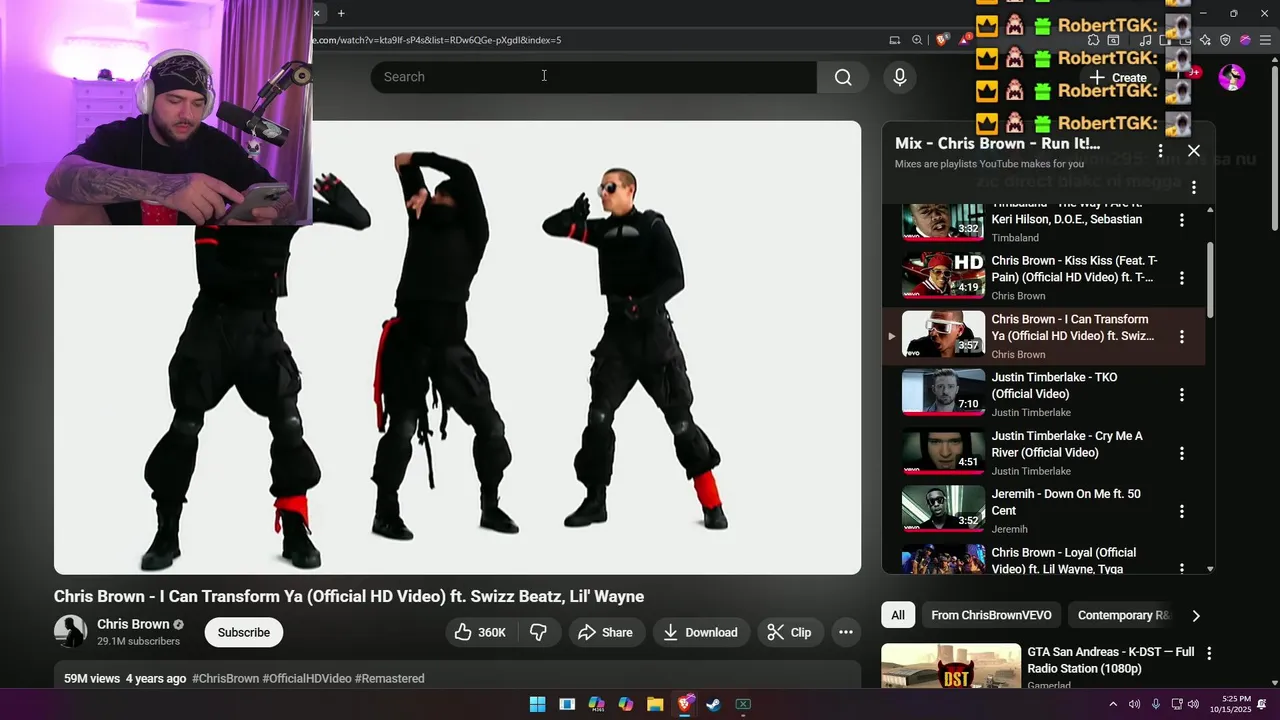
Task: Open options for Cry Me A River item
Action: pos(1181,453)
